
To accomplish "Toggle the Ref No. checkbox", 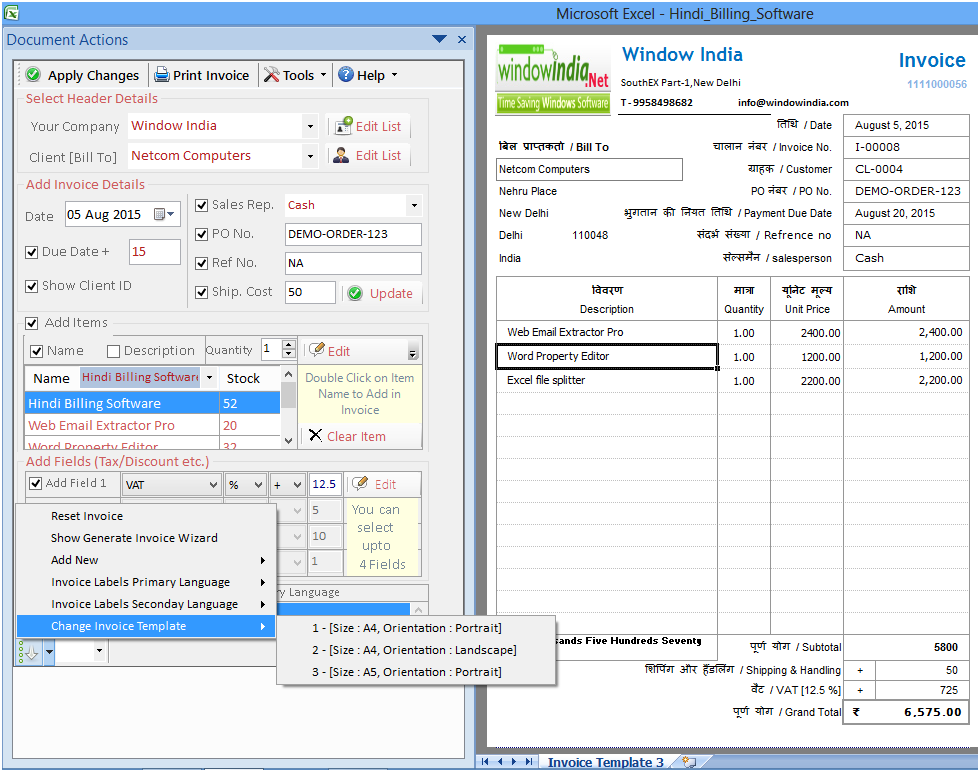I will 201,263.
